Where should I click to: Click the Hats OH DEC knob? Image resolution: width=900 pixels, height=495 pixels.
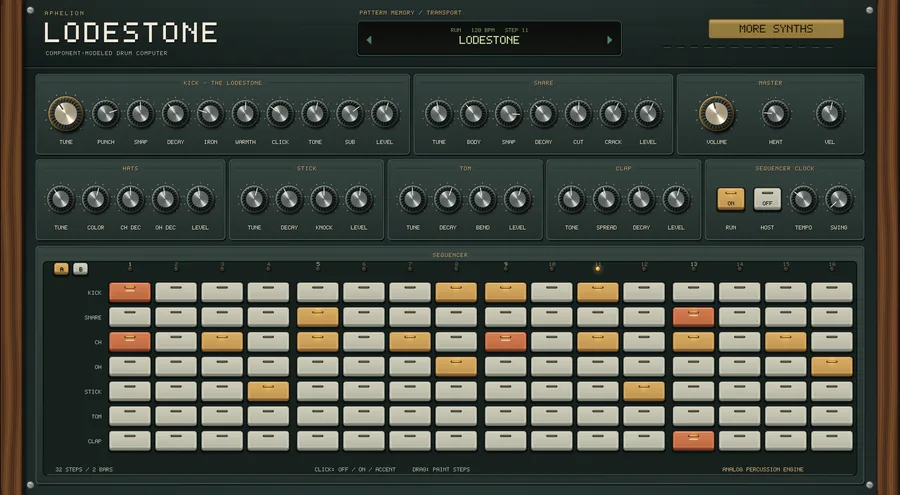point(165,199)
